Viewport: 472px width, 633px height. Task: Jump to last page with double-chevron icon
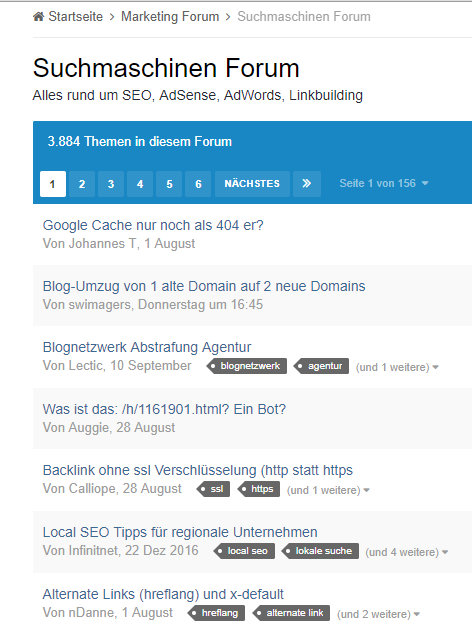[x=307, y=184]
